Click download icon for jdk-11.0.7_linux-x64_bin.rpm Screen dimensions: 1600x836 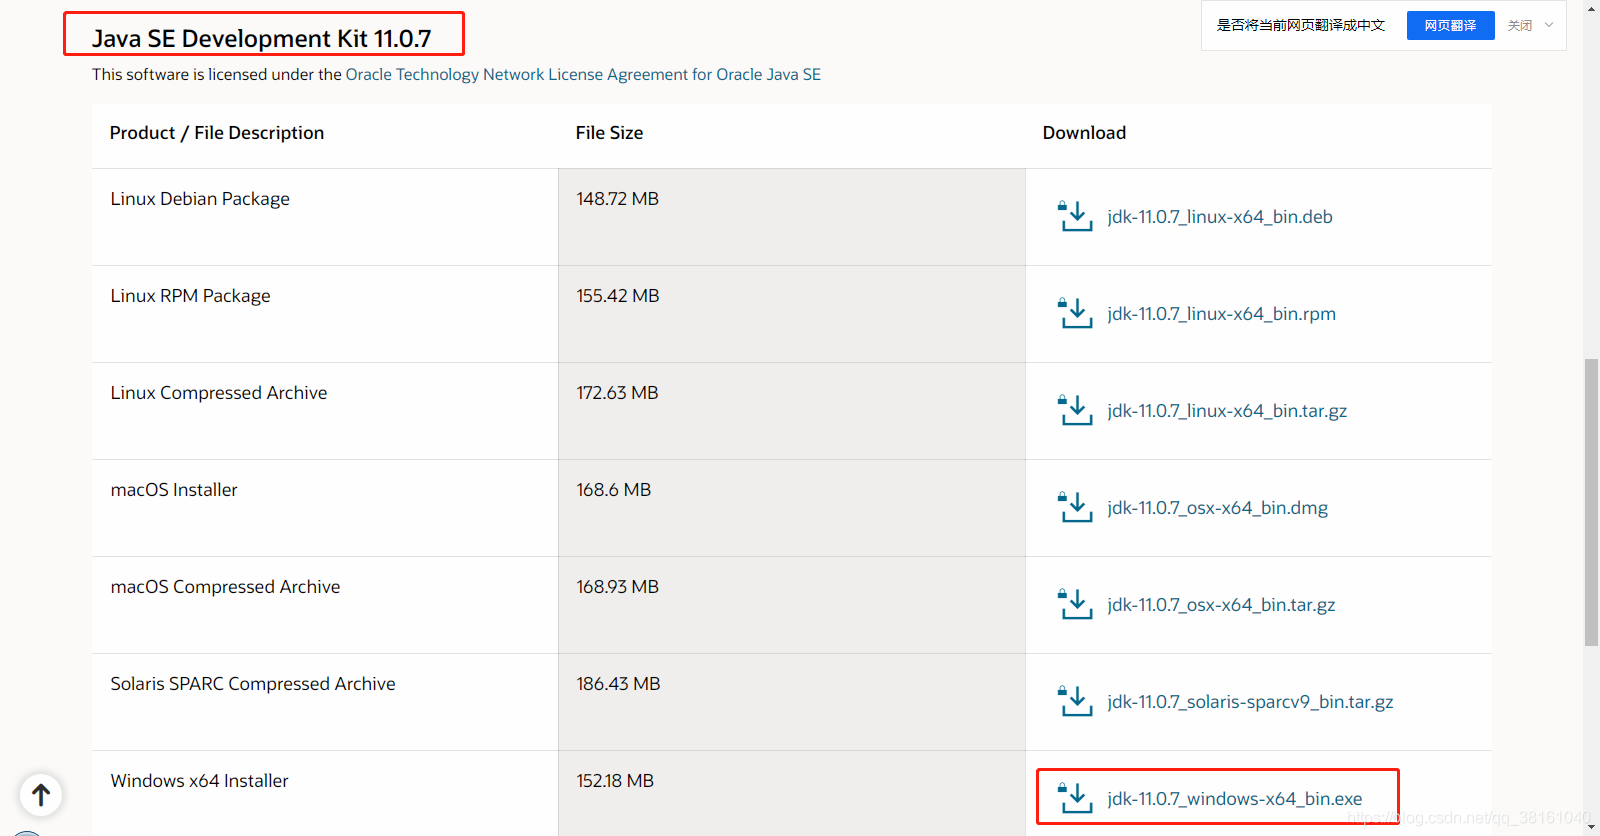tap(1075, 313)
